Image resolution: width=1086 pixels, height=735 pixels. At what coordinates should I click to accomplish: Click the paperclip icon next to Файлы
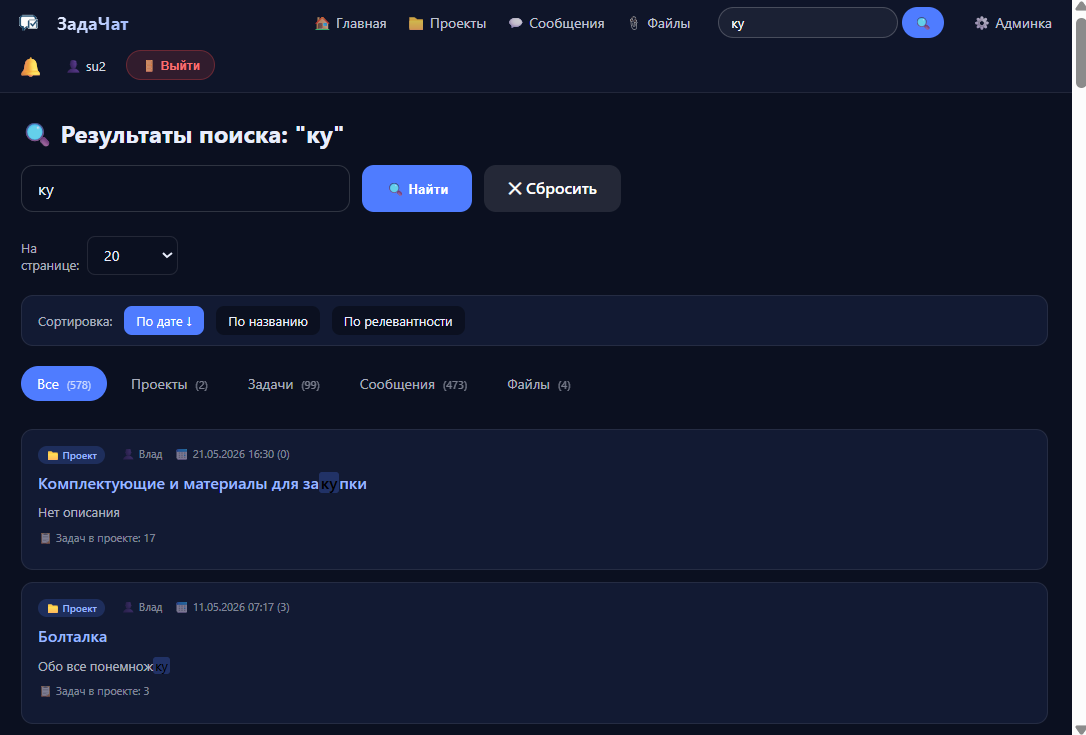point(633,24)
